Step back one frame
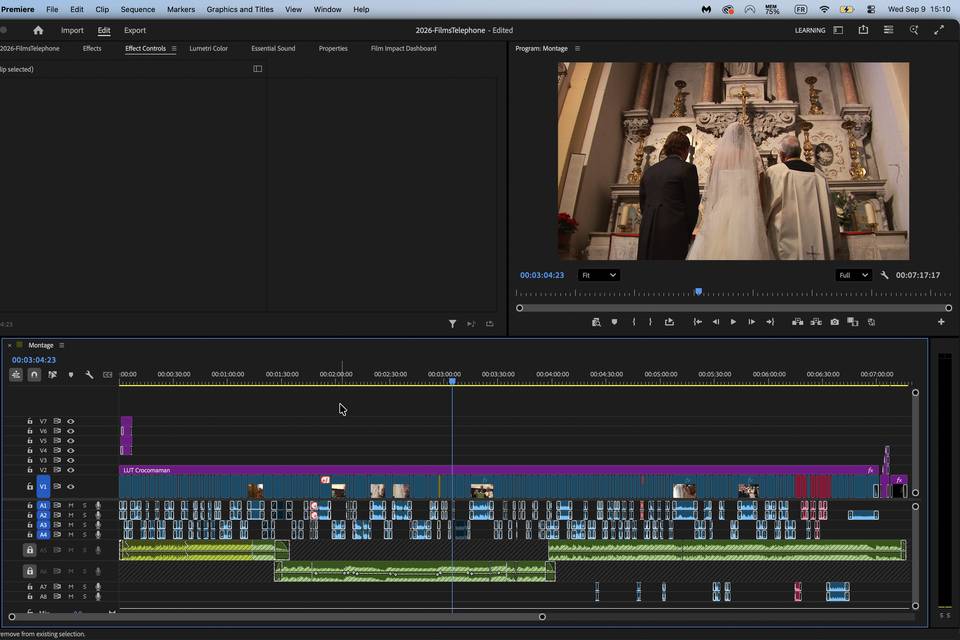Image resolution: width=960 pixels, height=640 pixels. (716, 322)
